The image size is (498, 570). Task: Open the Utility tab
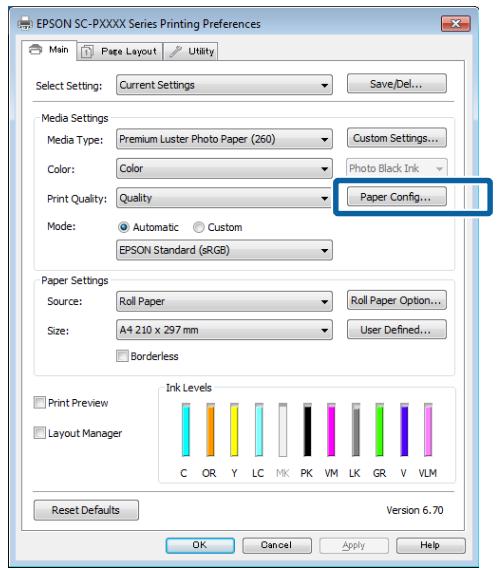click(191, 51)
